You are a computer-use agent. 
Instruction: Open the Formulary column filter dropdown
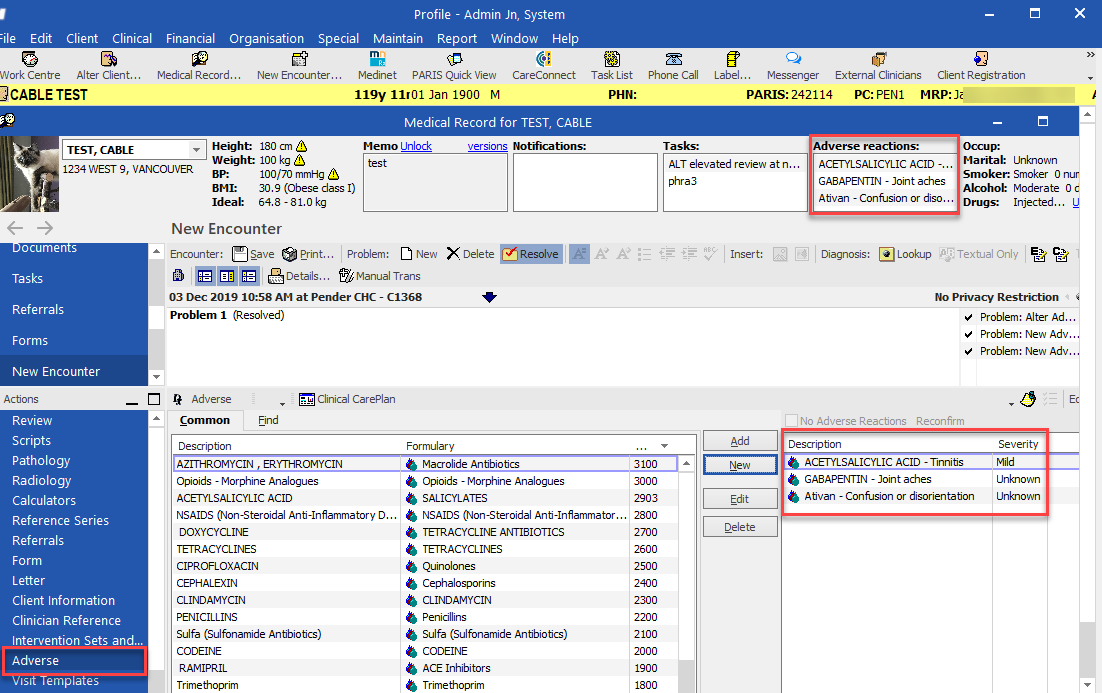click(x=665, y=444)
